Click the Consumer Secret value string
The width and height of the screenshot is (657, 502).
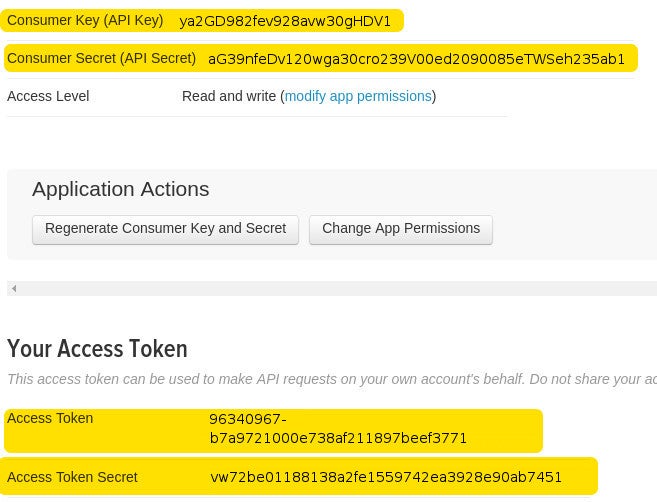point(416,59)
